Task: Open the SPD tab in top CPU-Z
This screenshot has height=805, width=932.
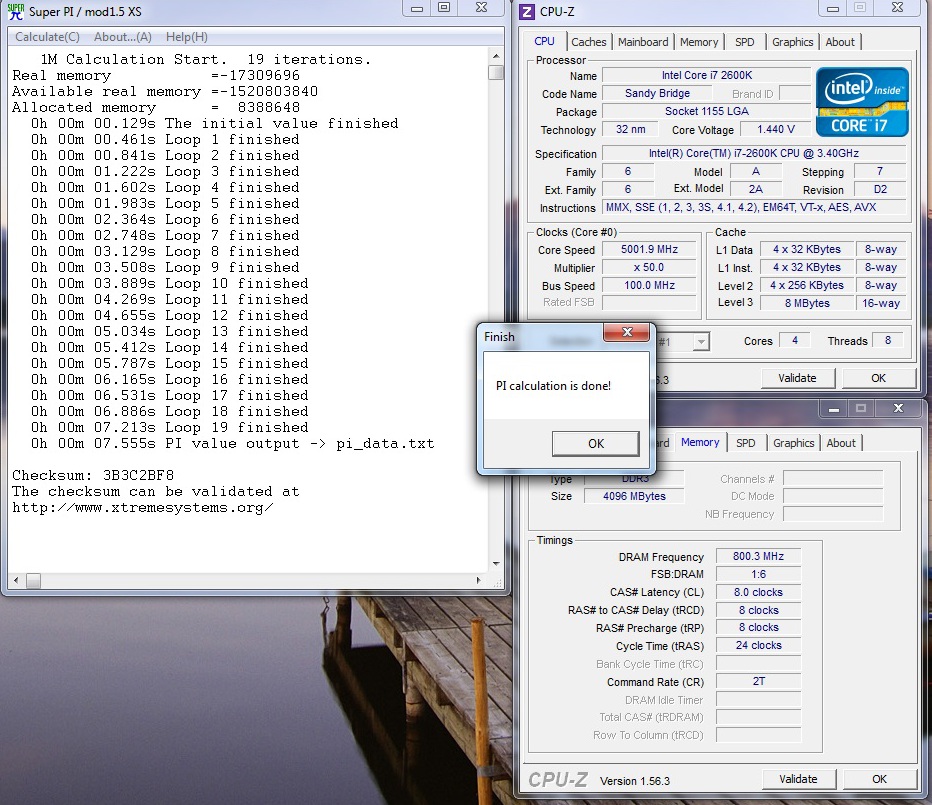Action: click(x=744, y=42)
